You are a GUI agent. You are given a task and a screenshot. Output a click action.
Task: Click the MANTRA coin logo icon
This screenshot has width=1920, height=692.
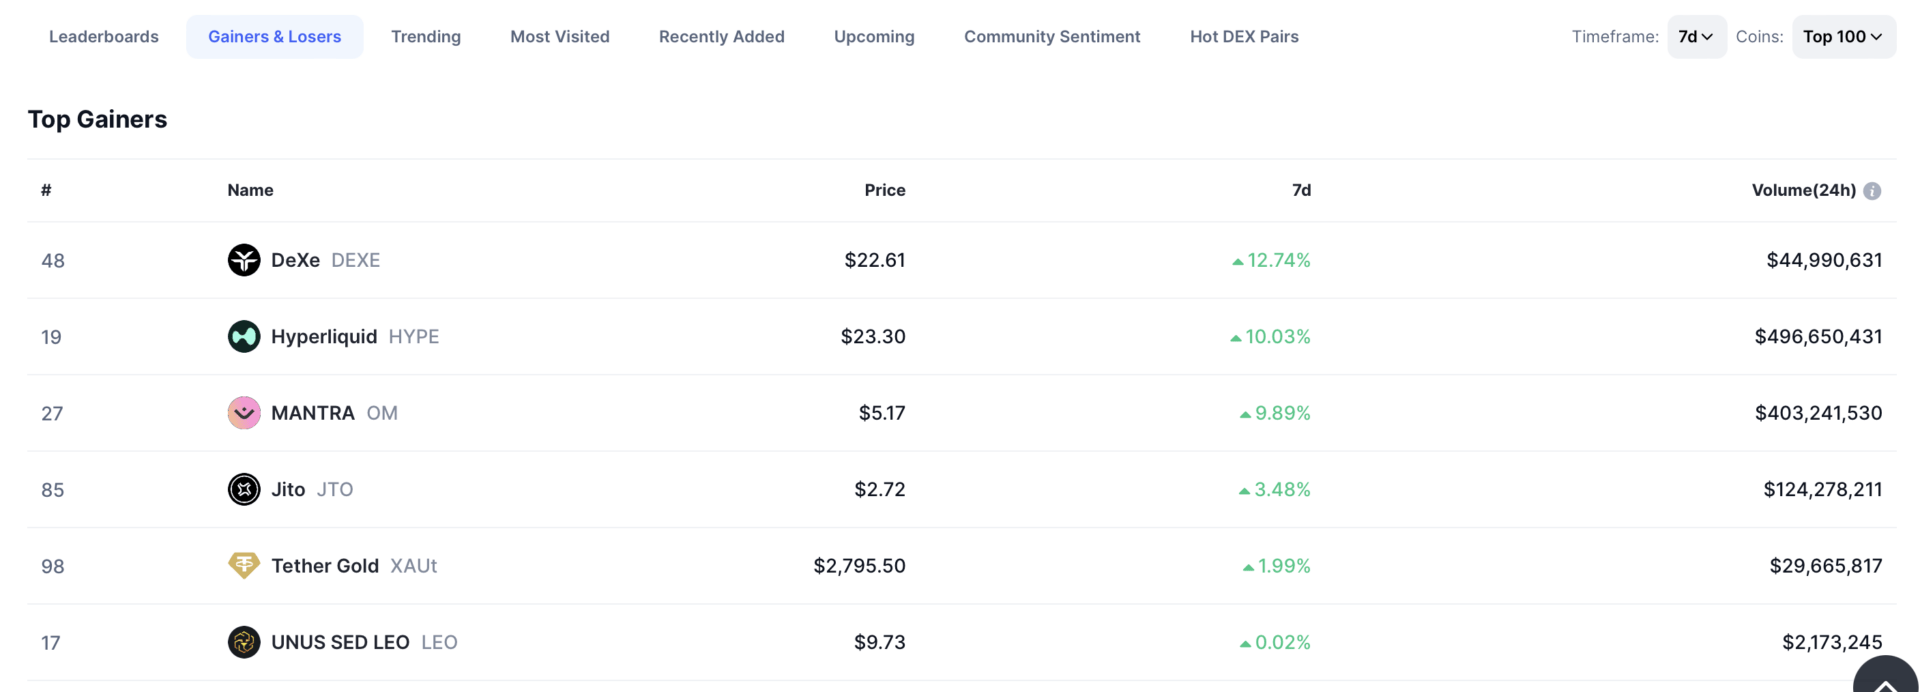click(244, 413)
